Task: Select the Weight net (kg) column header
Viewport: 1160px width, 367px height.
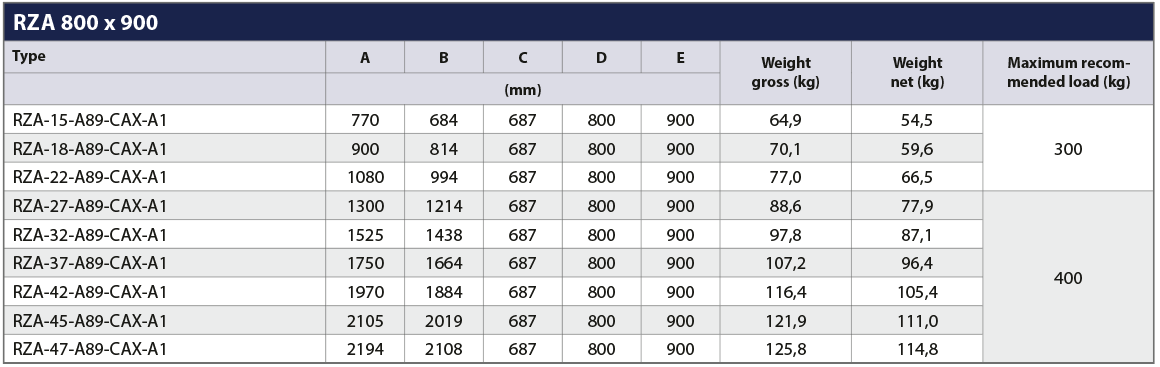Action: 917,73
